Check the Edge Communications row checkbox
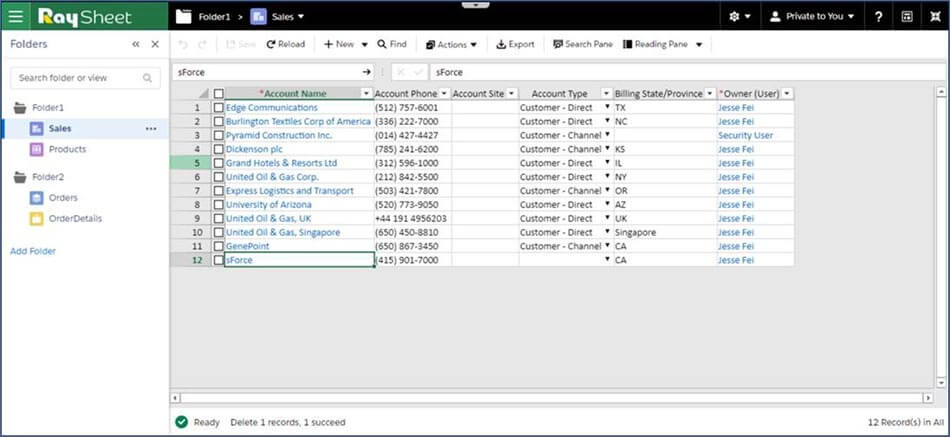The width and height of the screenshot is (950, 437). point(219,107)
